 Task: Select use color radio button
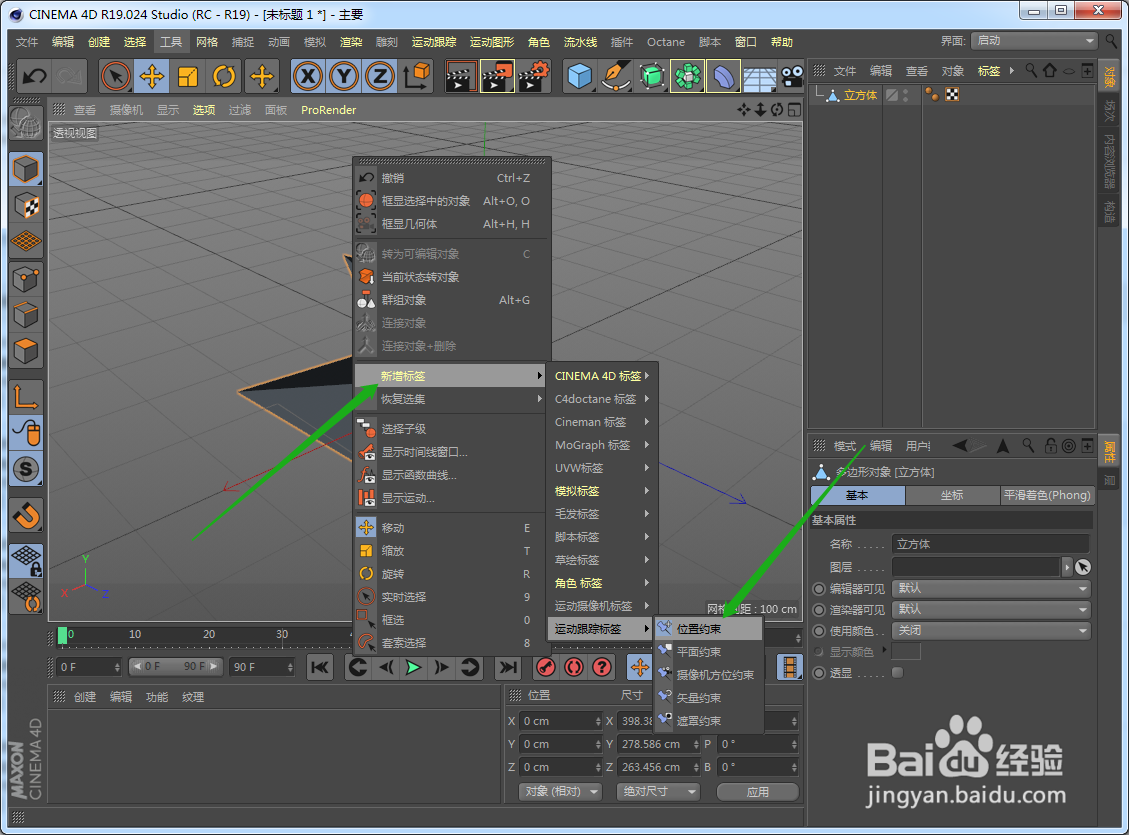(819, 631)
